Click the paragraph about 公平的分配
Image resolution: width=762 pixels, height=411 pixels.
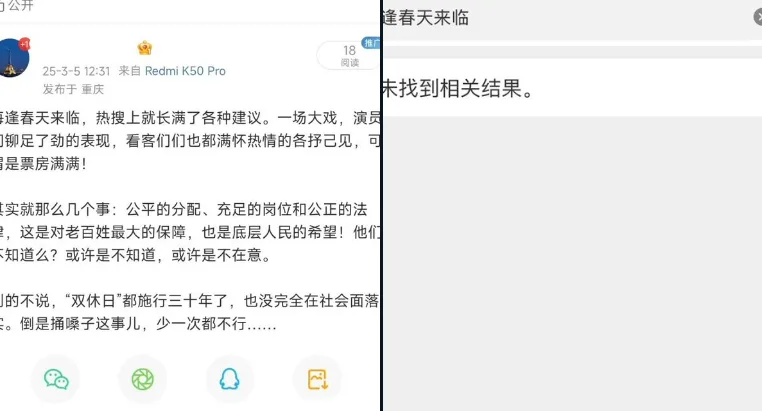coord(190,232)
